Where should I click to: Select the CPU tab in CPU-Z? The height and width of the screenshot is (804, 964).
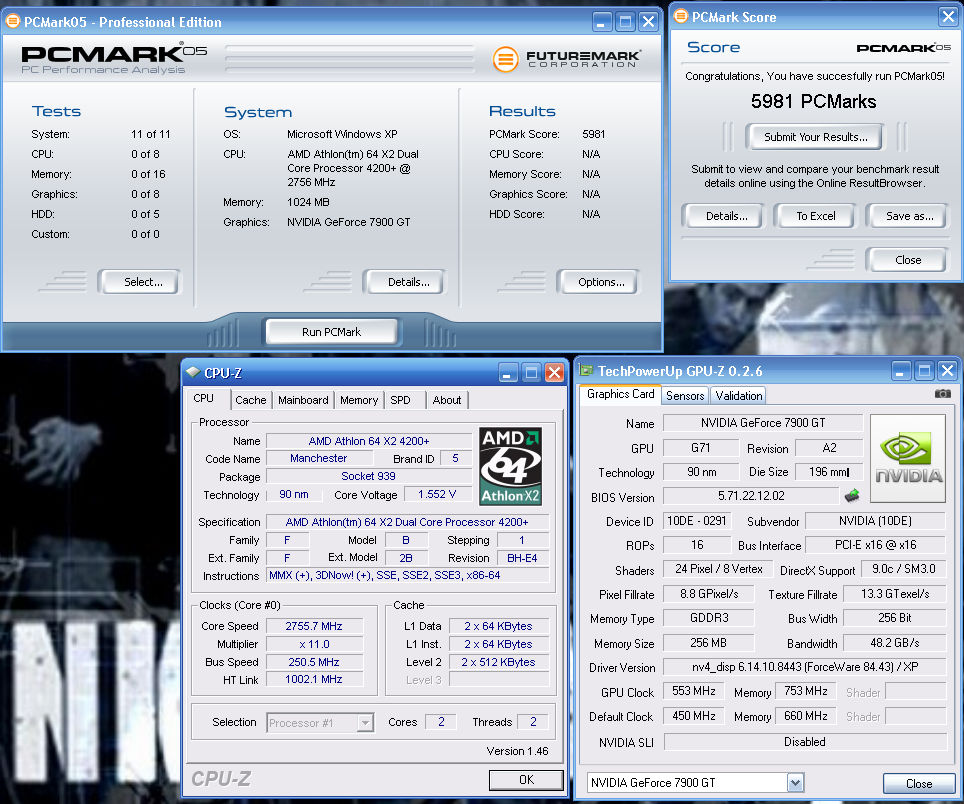point(203,398)
